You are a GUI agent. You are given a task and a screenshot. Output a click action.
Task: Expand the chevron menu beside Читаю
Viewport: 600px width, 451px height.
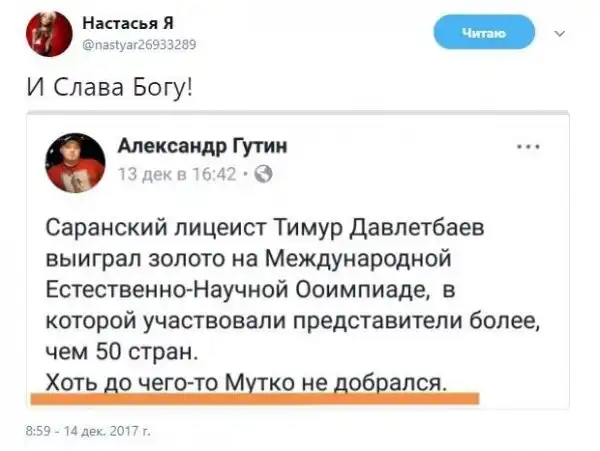pyautogui.click(x=558, y=33)
